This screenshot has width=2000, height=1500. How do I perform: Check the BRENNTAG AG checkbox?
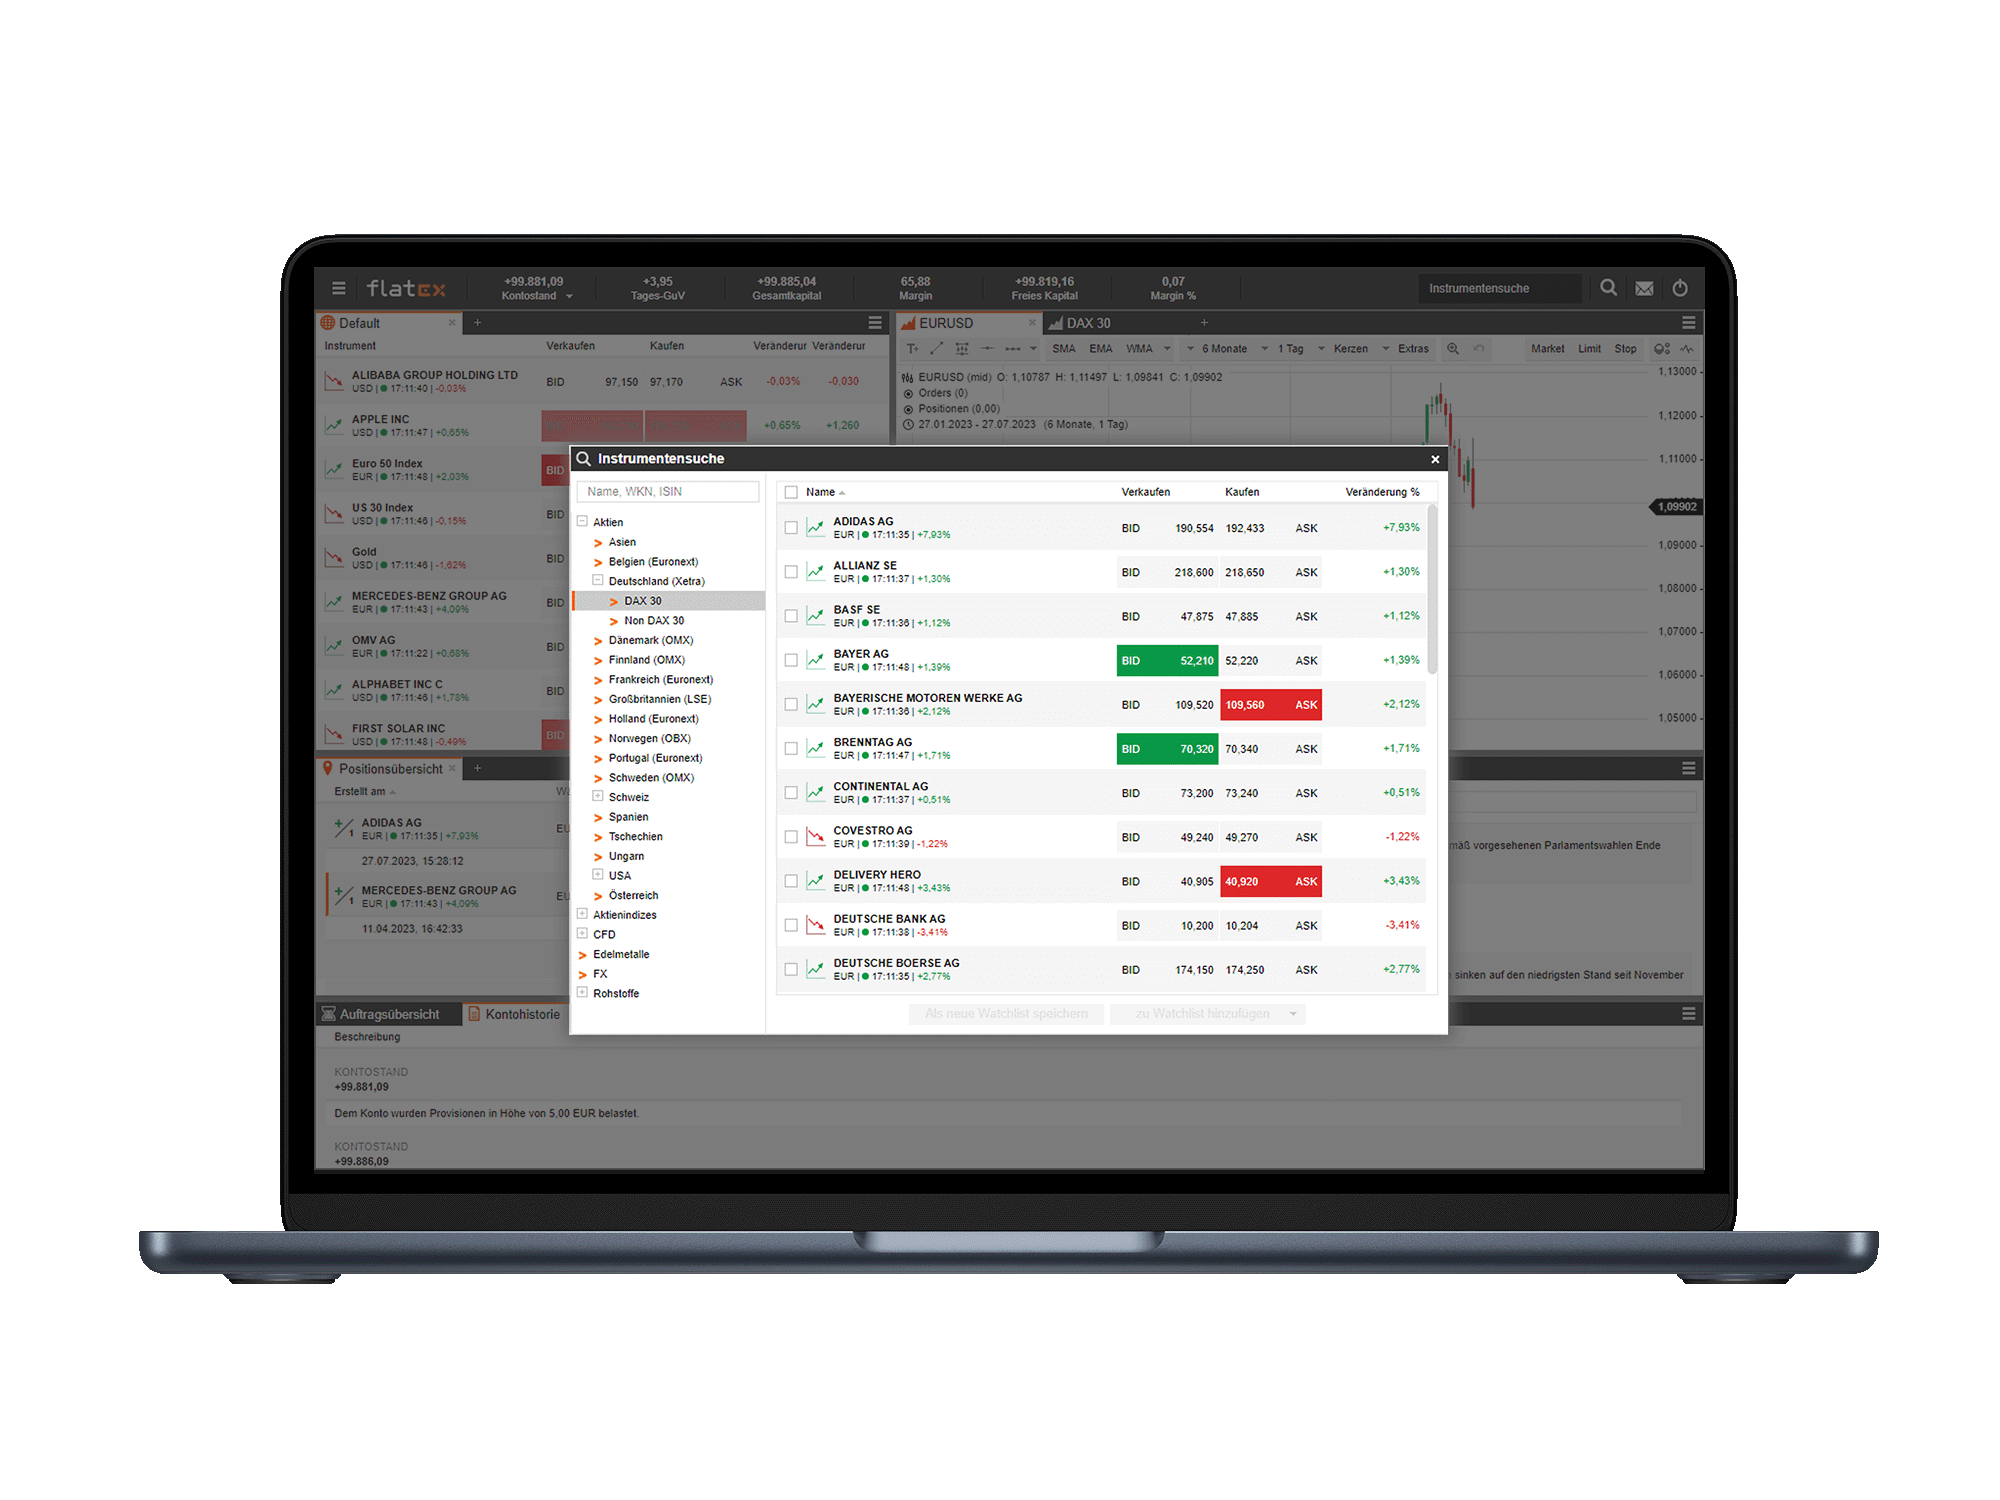coord(791,748)
